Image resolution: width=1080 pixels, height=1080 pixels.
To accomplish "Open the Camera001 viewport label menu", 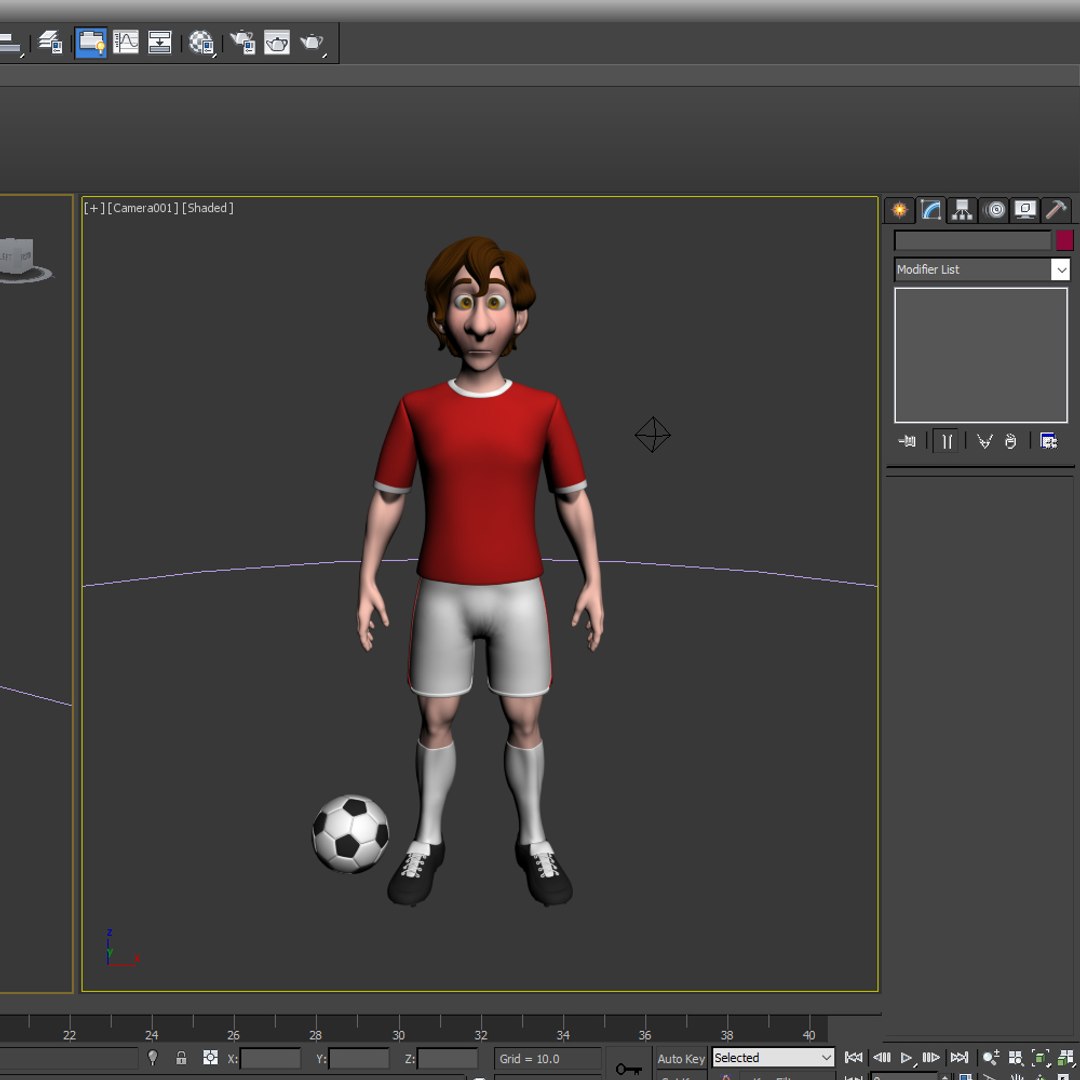I will (143, 208).
